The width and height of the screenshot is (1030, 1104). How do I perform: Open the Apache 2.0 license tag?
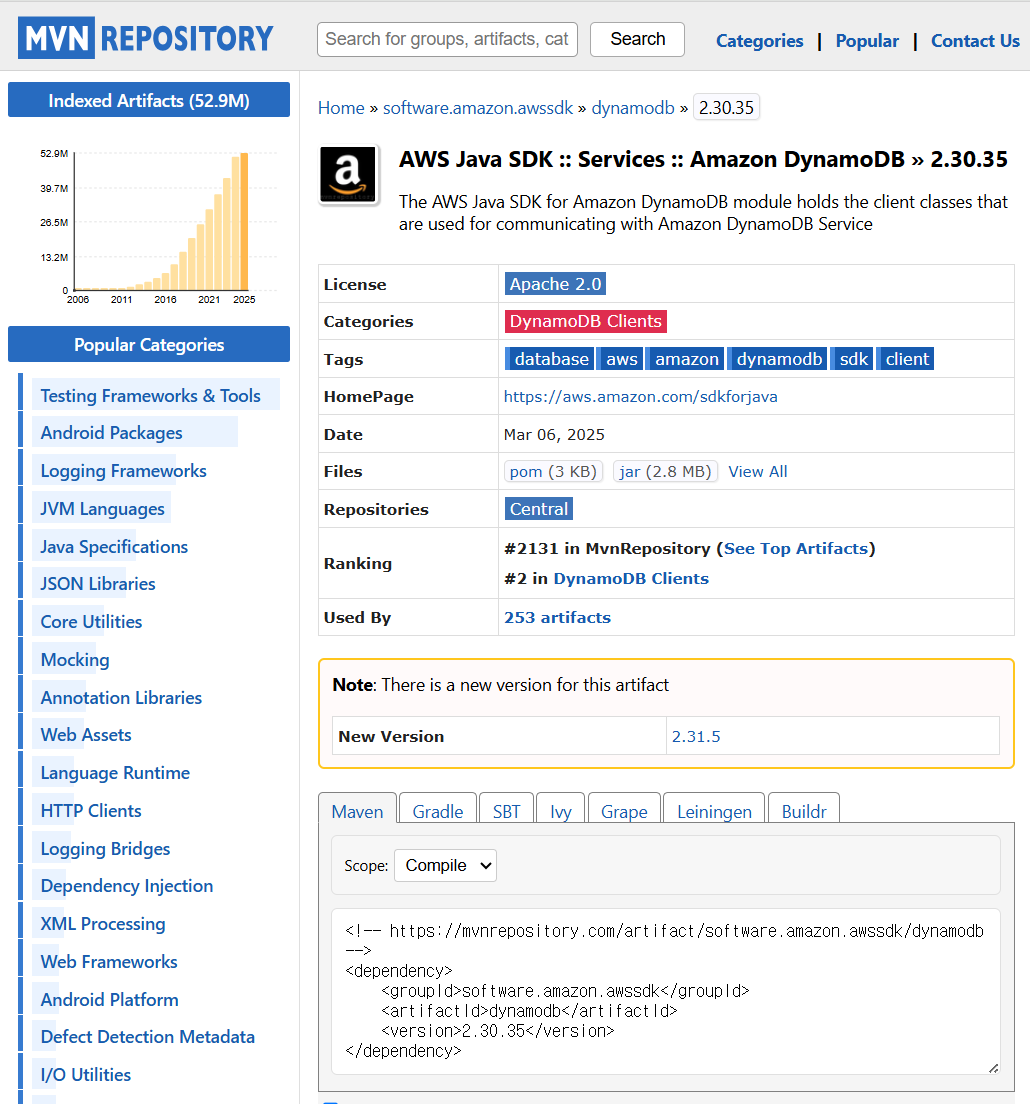pos(555,284)
